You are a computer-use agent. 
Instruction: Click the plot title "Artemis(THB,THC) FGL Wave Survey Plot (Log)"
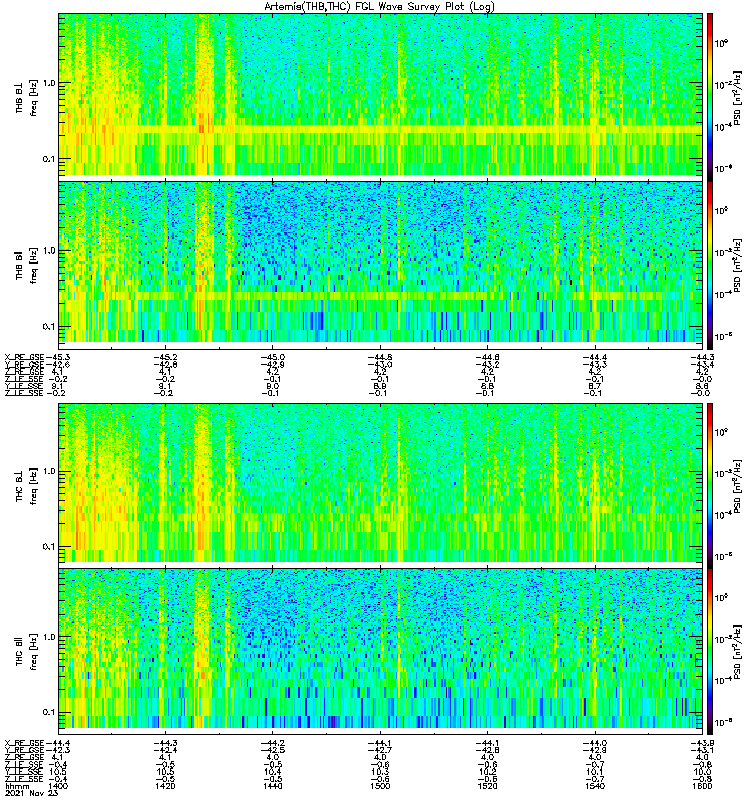[379, 7]
